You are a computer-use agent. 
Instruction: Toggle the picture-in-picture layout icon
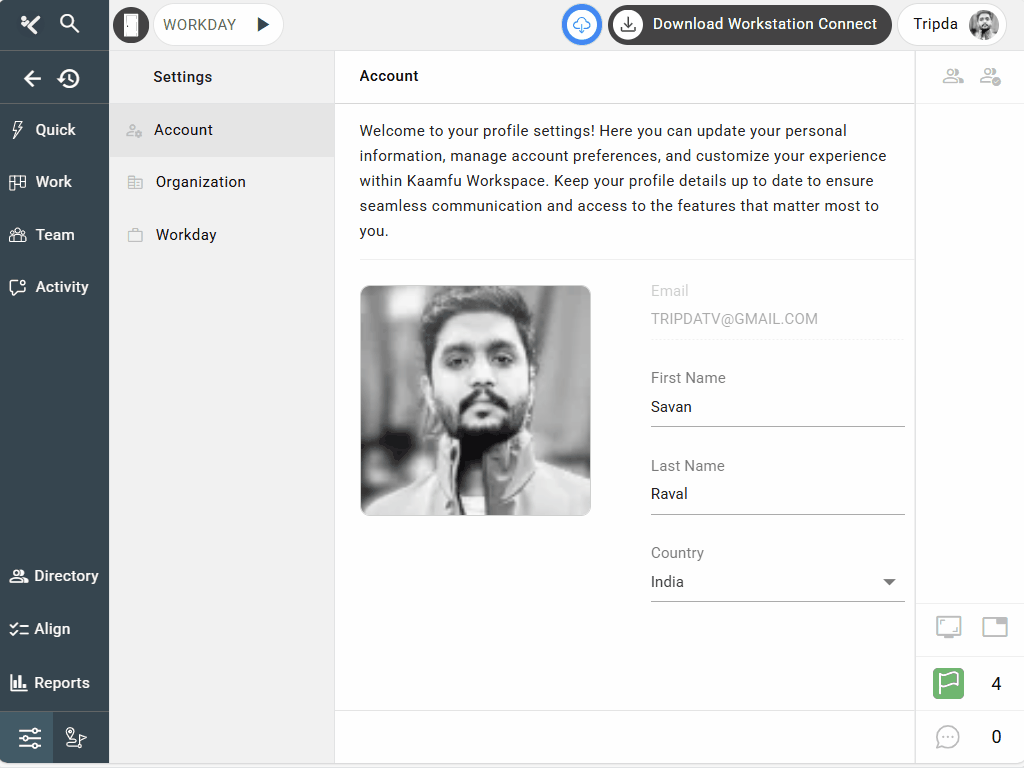click(x=994, y=627)
